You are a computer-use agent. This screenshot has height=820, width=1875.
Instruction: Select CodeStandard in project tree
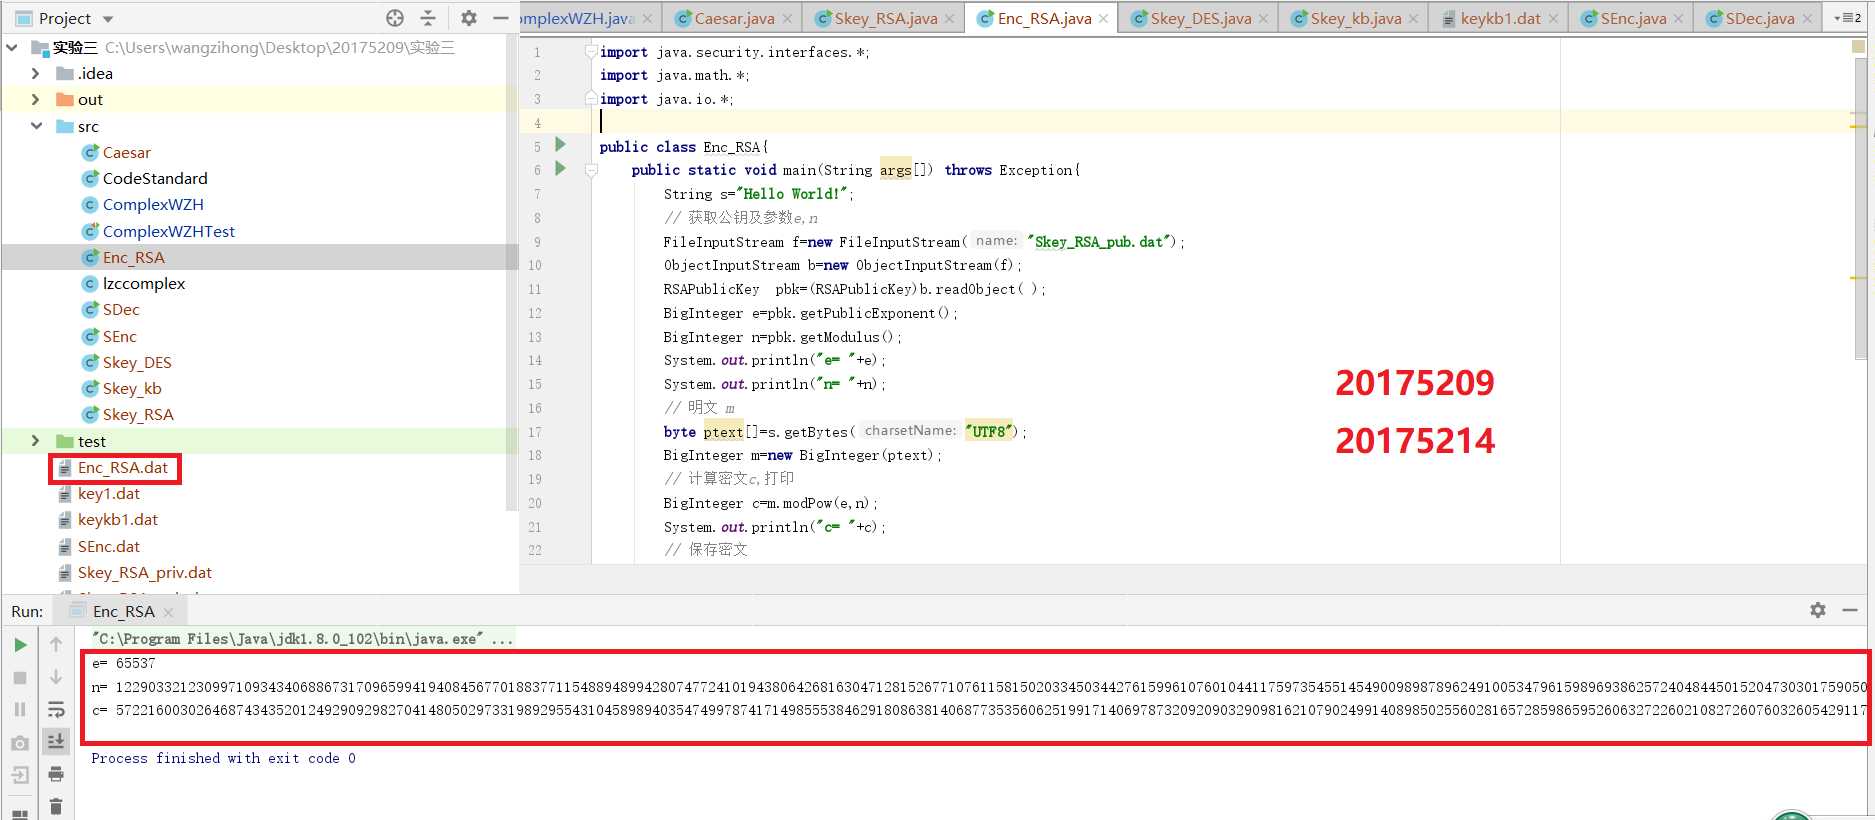click(155, 178)
